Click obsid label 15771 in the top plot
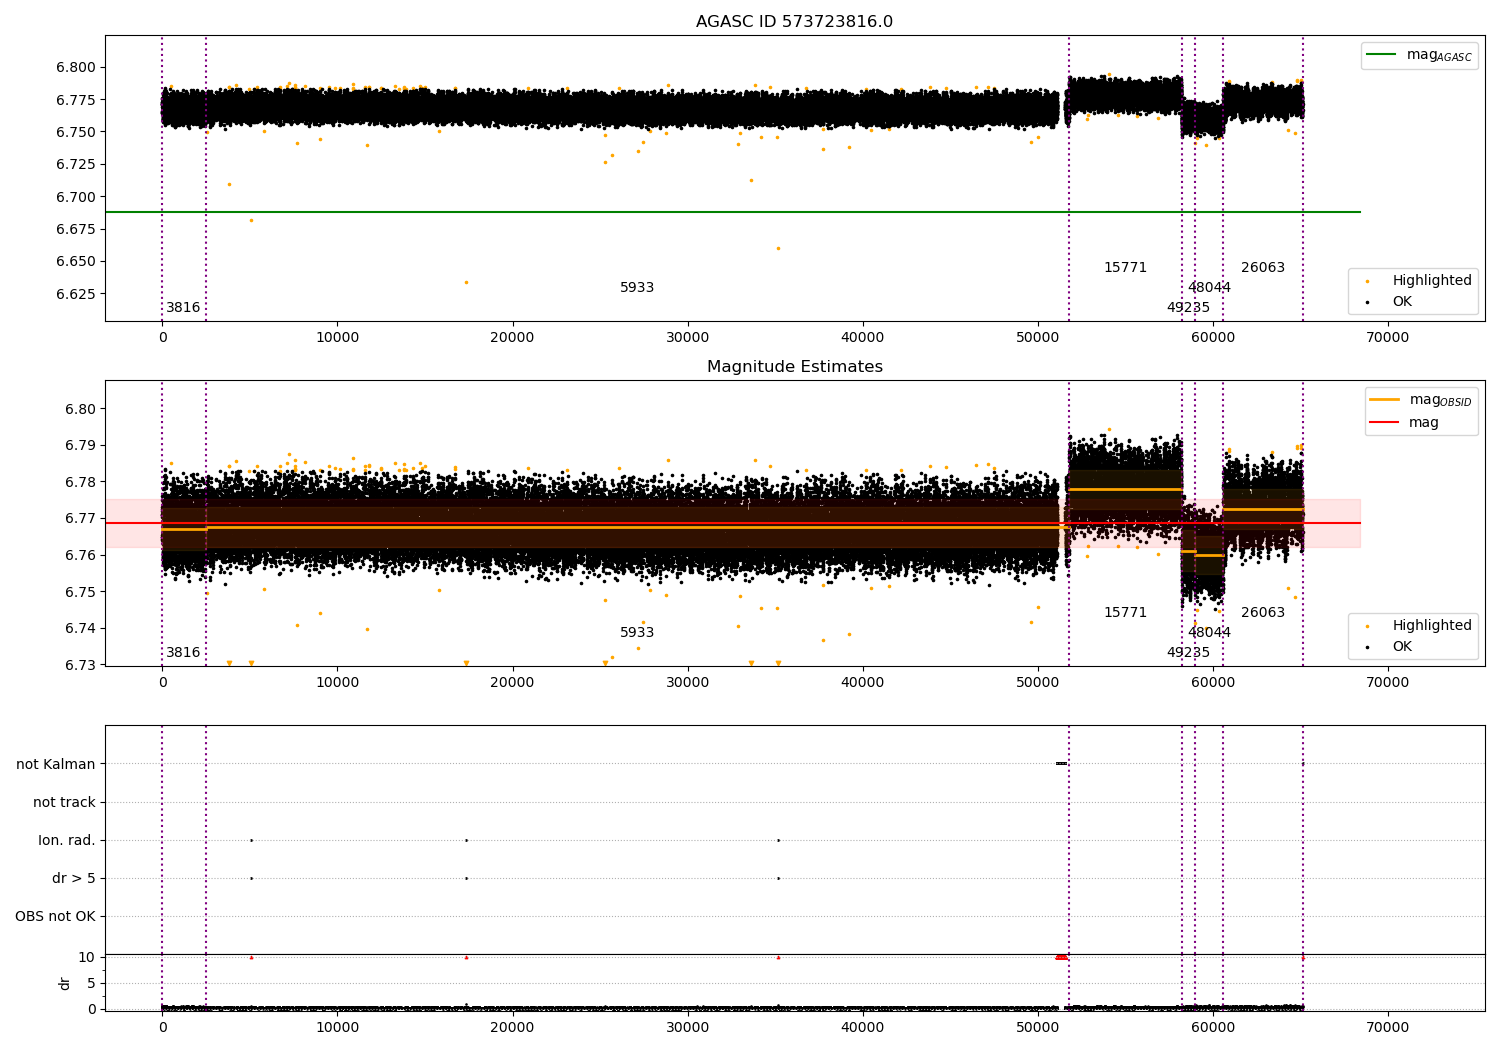The height and width of the screenshot is (1050, 1500). pos(1125,268)
